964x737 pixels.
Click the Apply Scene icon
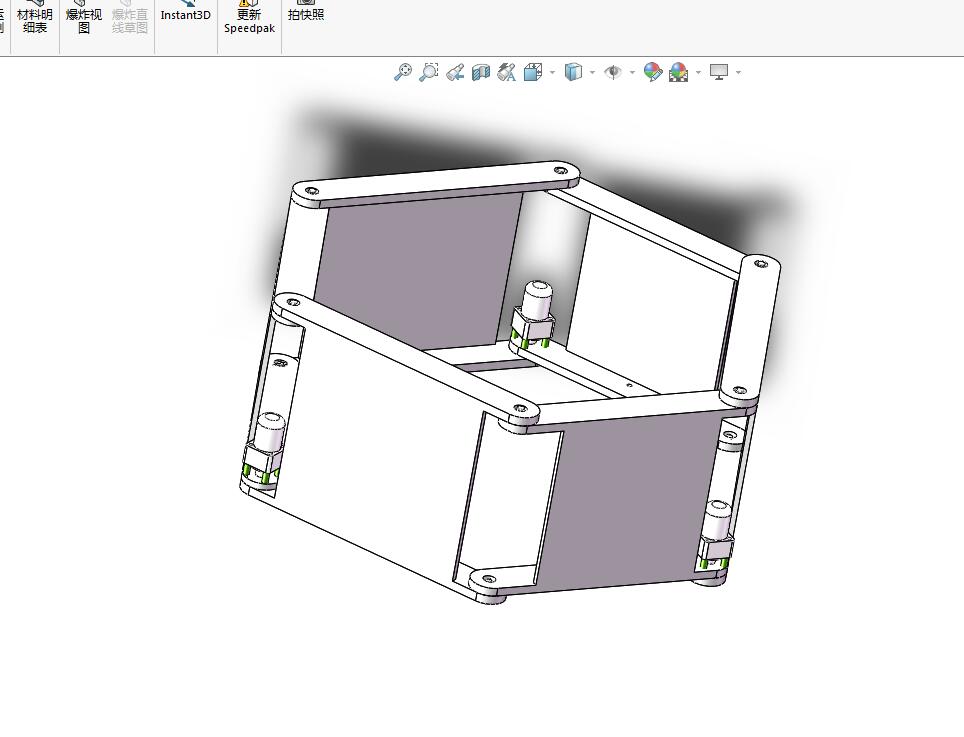pyautogui.click(x=677, y=72)
